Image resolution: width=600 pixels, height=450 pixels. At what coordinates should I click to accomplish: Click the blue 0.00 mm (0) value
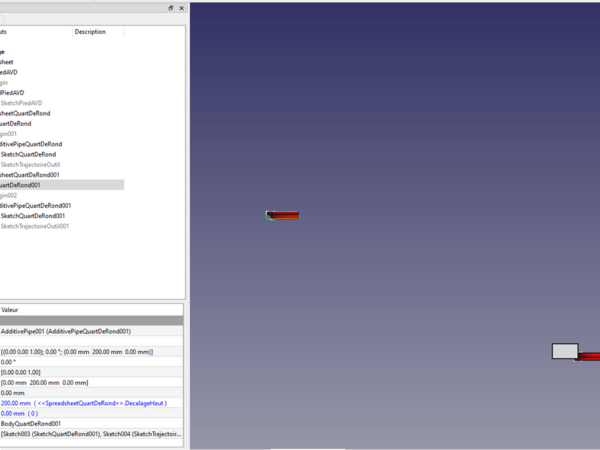(20, 413)
